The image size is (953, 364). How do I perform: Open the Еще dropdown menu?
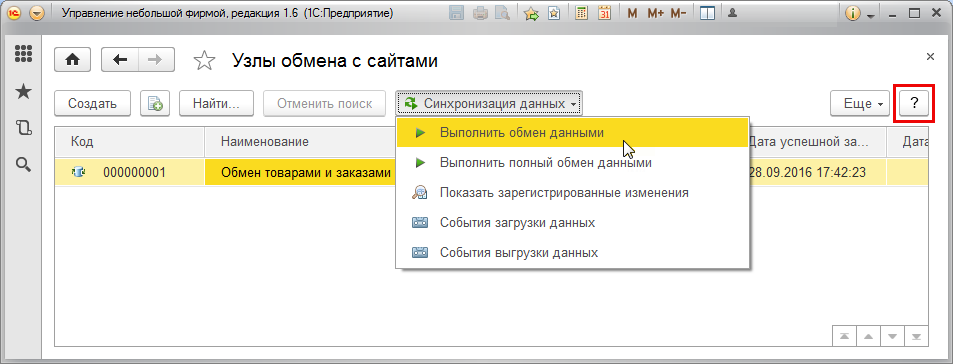860,103
